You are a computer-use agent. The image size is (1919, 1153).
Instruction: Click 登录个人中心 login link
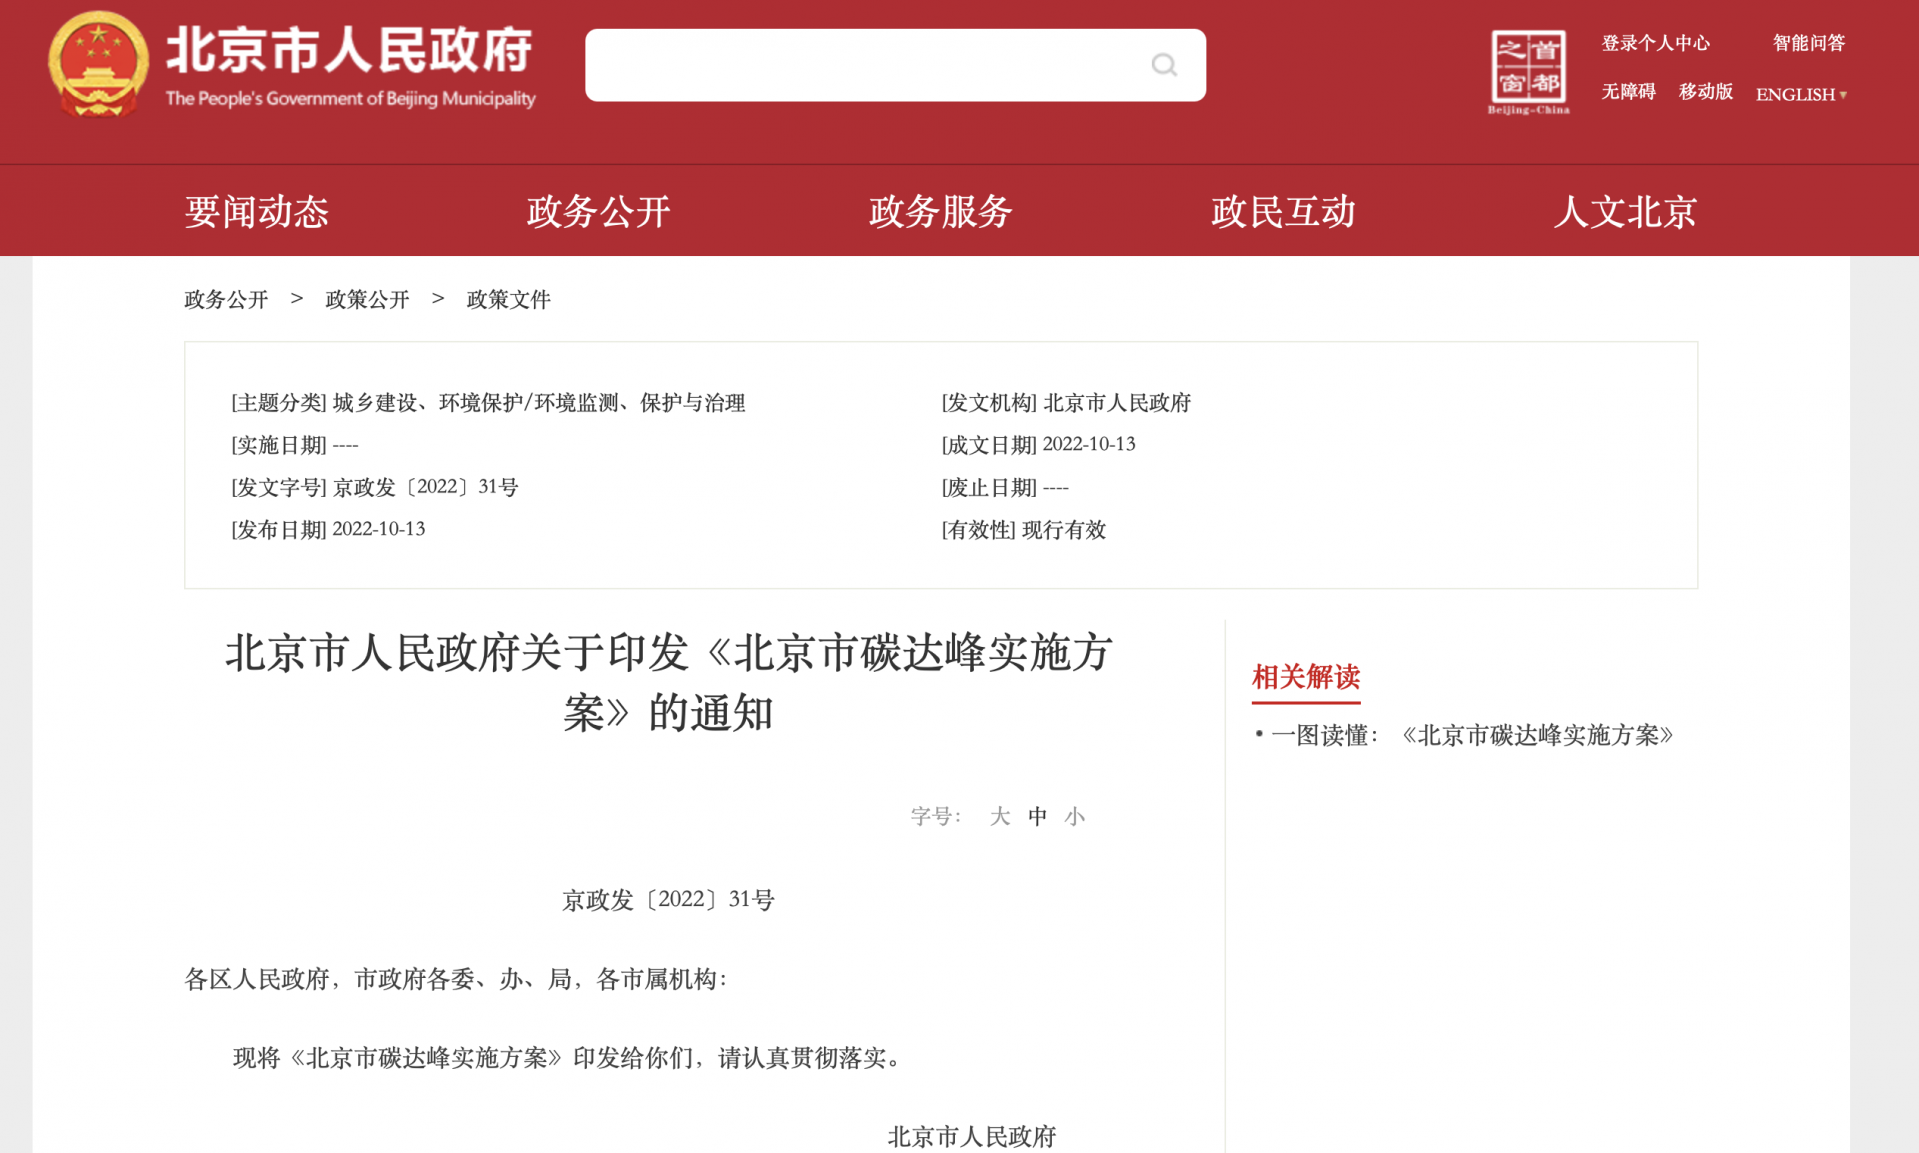pos(1655,43)
